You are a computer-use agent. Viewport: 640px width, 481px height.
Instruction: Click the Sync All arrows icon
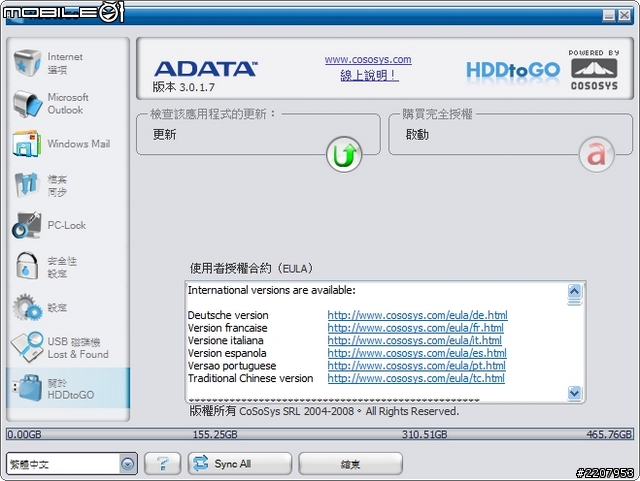pos(200,463)
